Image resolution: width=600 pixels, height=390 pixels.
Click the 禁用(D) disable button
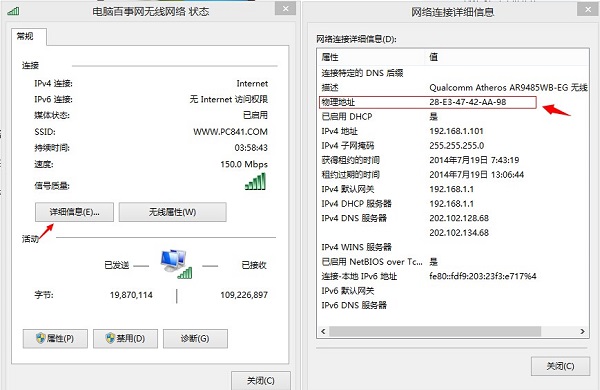[x=125, y=338]
